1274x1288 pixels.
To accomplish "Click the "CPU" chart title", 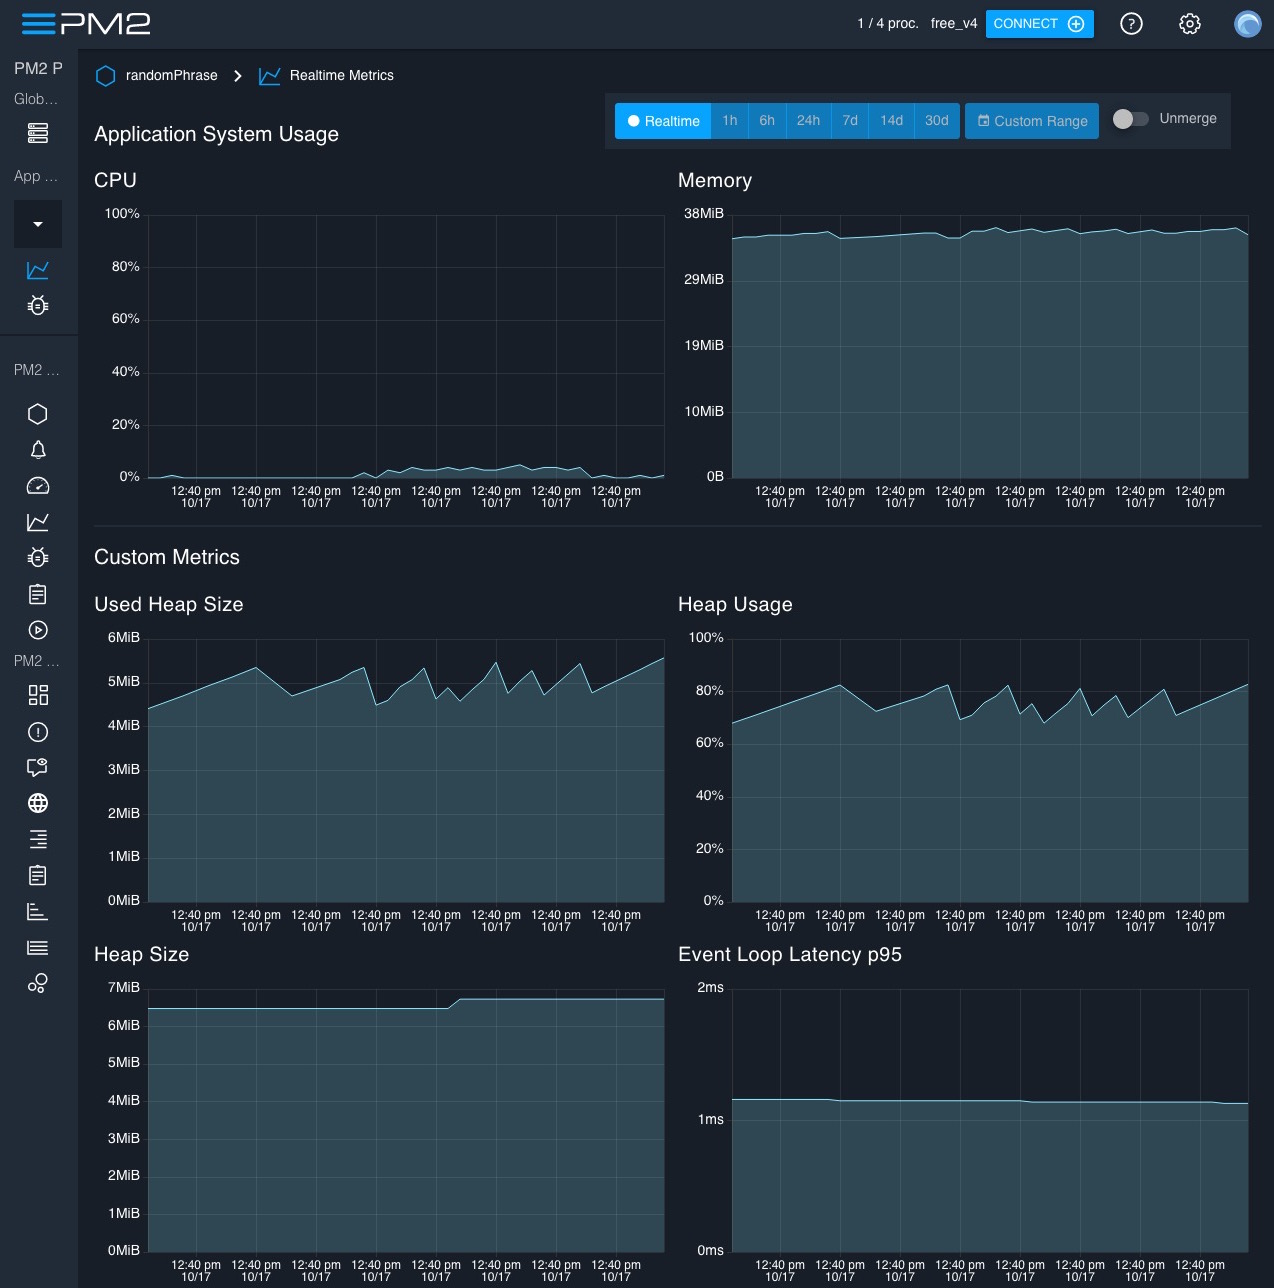I will (115, 180).
